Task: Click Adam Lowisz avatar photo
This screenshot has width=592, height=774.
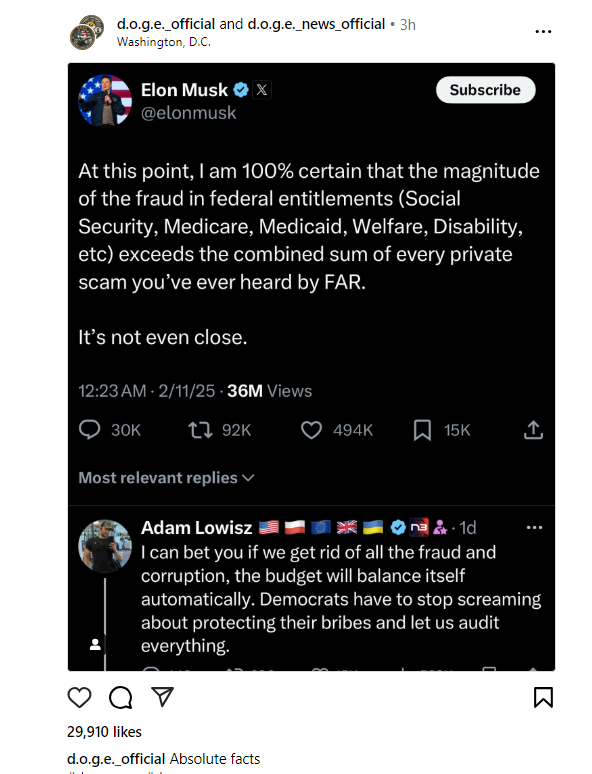Action: tap(105, 546)
